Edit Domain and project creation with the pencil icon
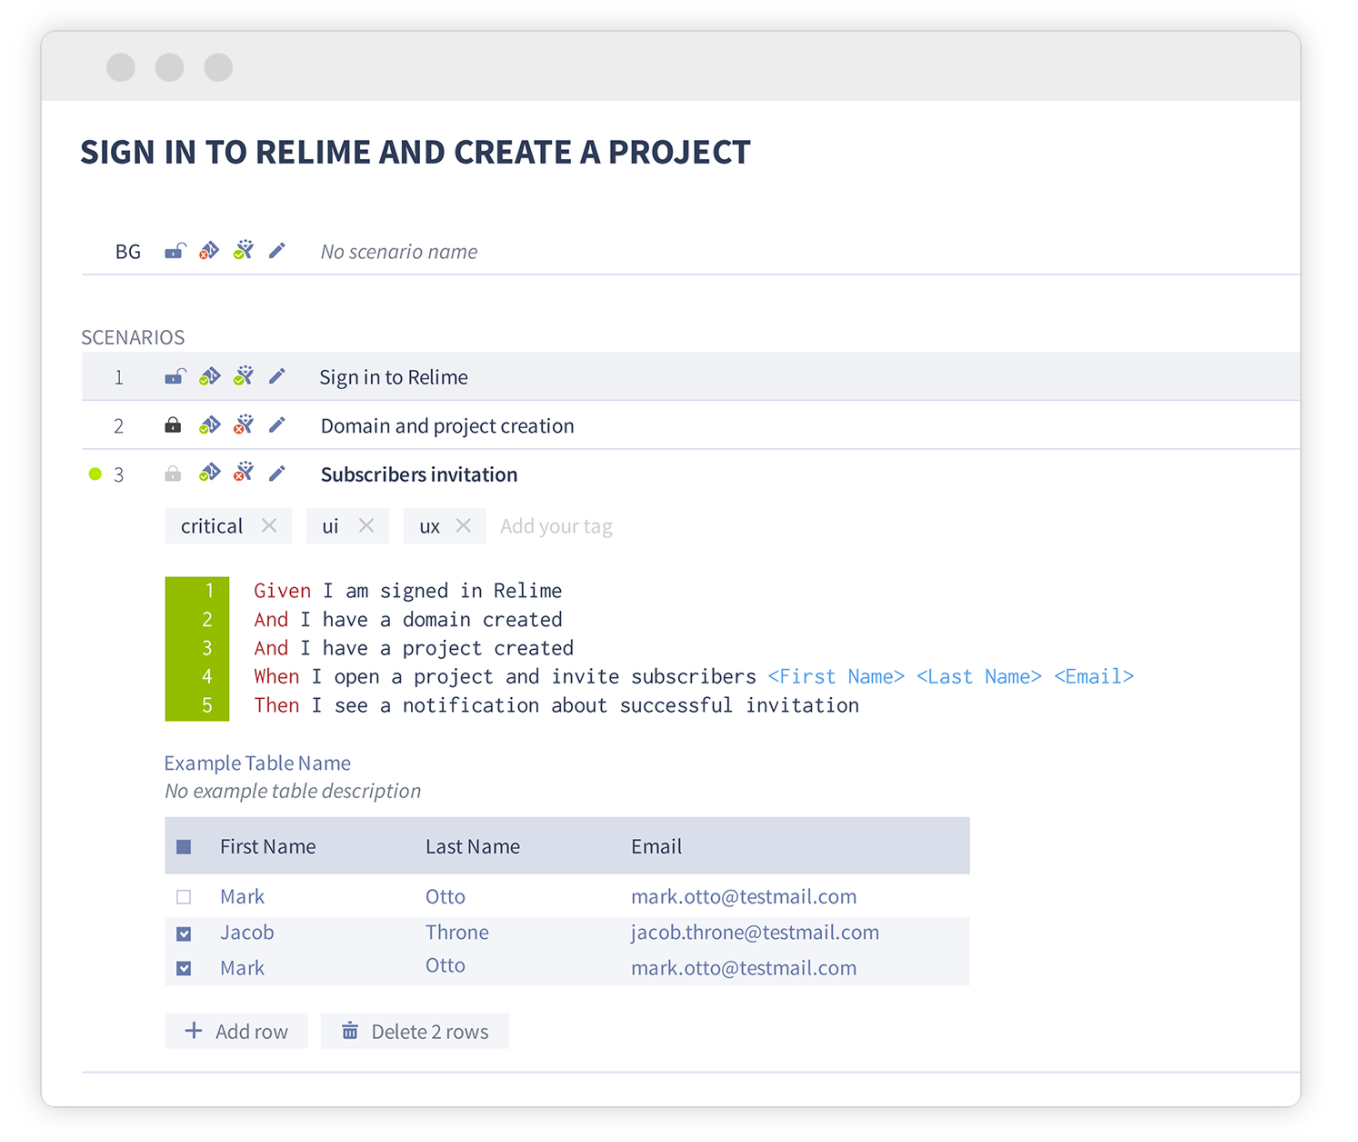 (x=277, y=425)
